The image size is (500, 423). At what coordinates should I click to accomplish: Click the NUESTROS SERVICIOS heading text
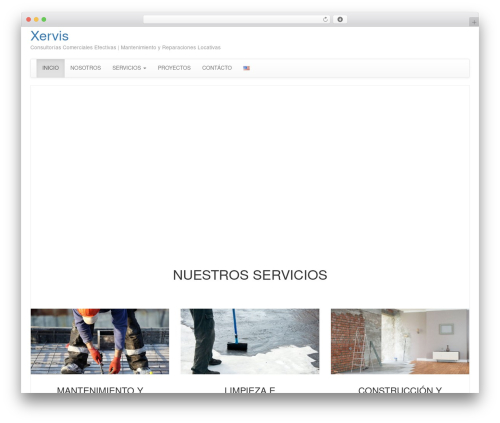click(250, 275)
